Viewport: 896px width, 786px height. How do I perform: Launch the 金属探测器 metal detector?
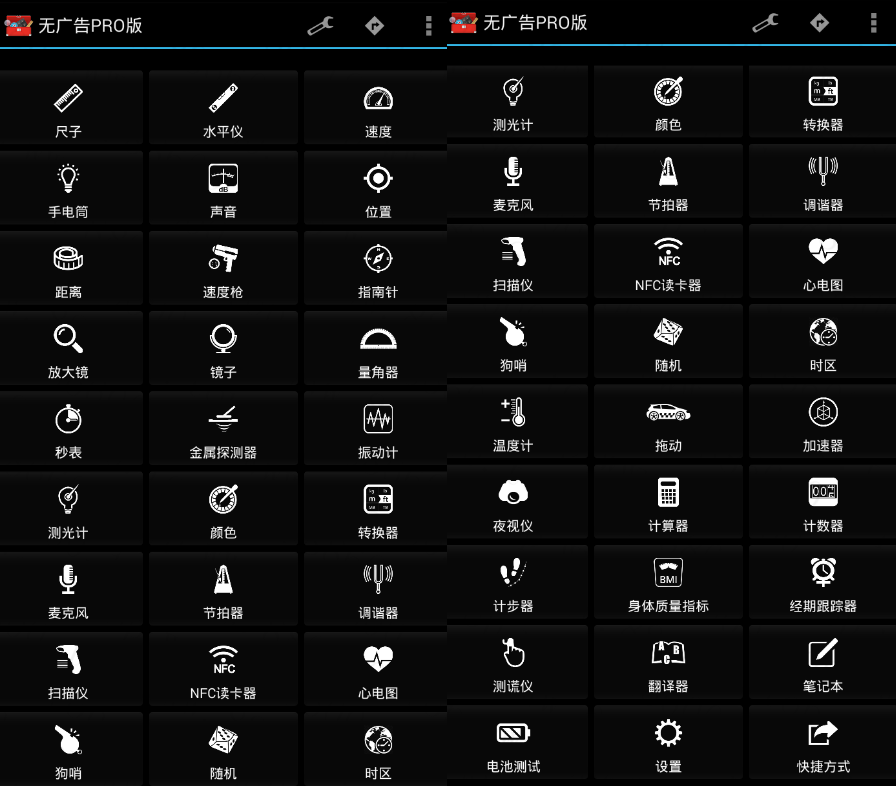point(223,428)
